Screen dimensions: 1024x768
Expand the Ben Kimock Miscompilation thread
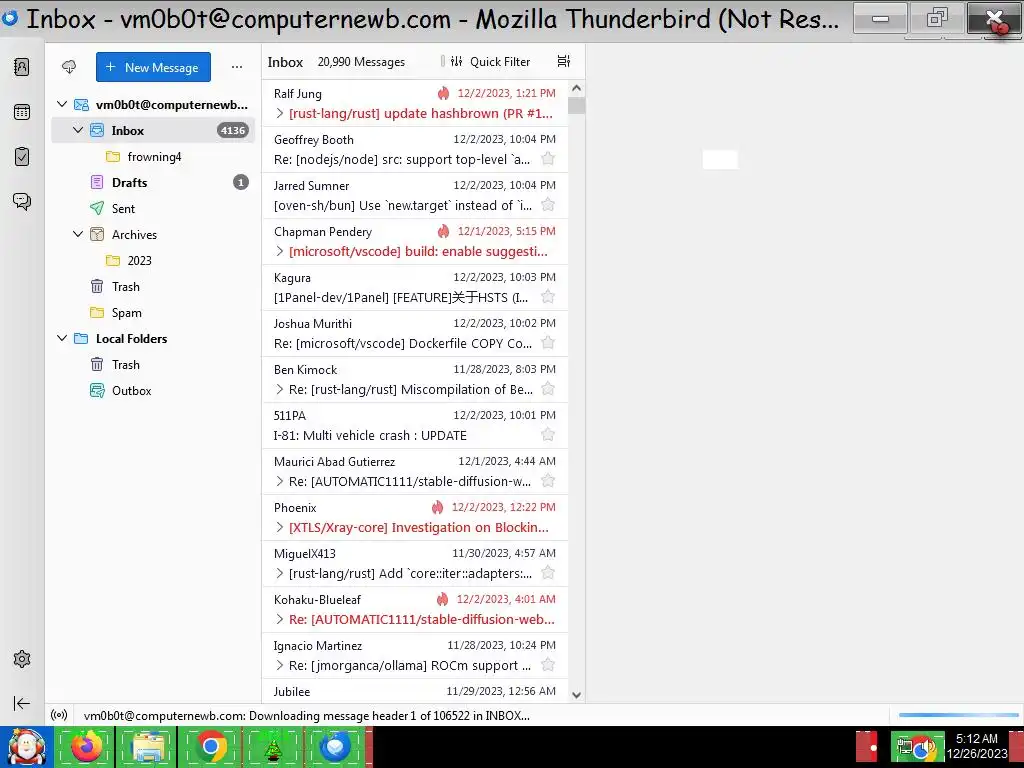point(280,389)
